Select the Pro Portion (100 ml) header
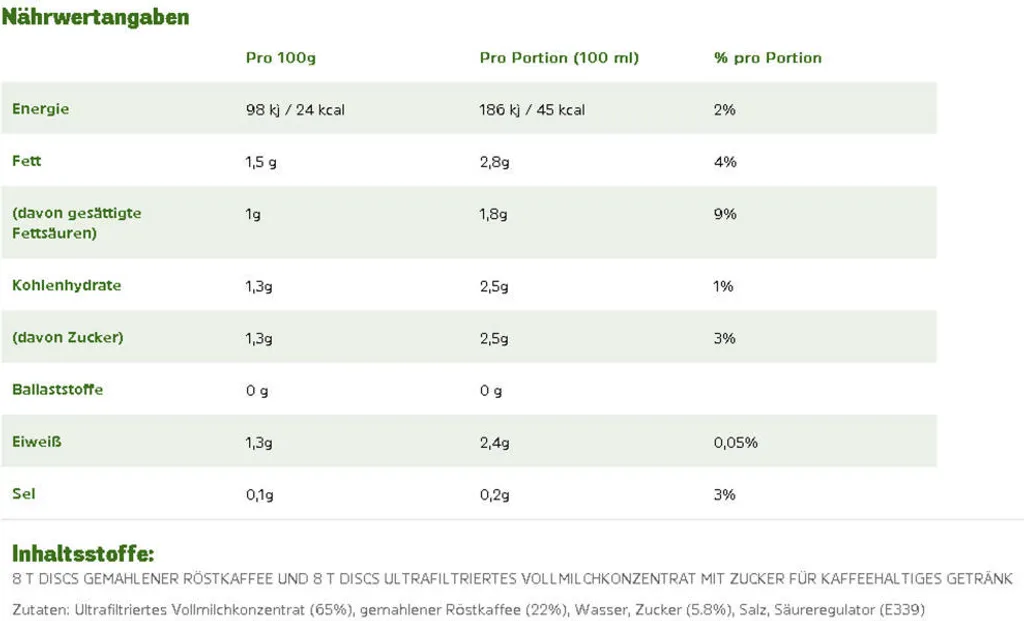Image resolution: width=1024 pixels, height=621 pixels. tap(559, 57)
